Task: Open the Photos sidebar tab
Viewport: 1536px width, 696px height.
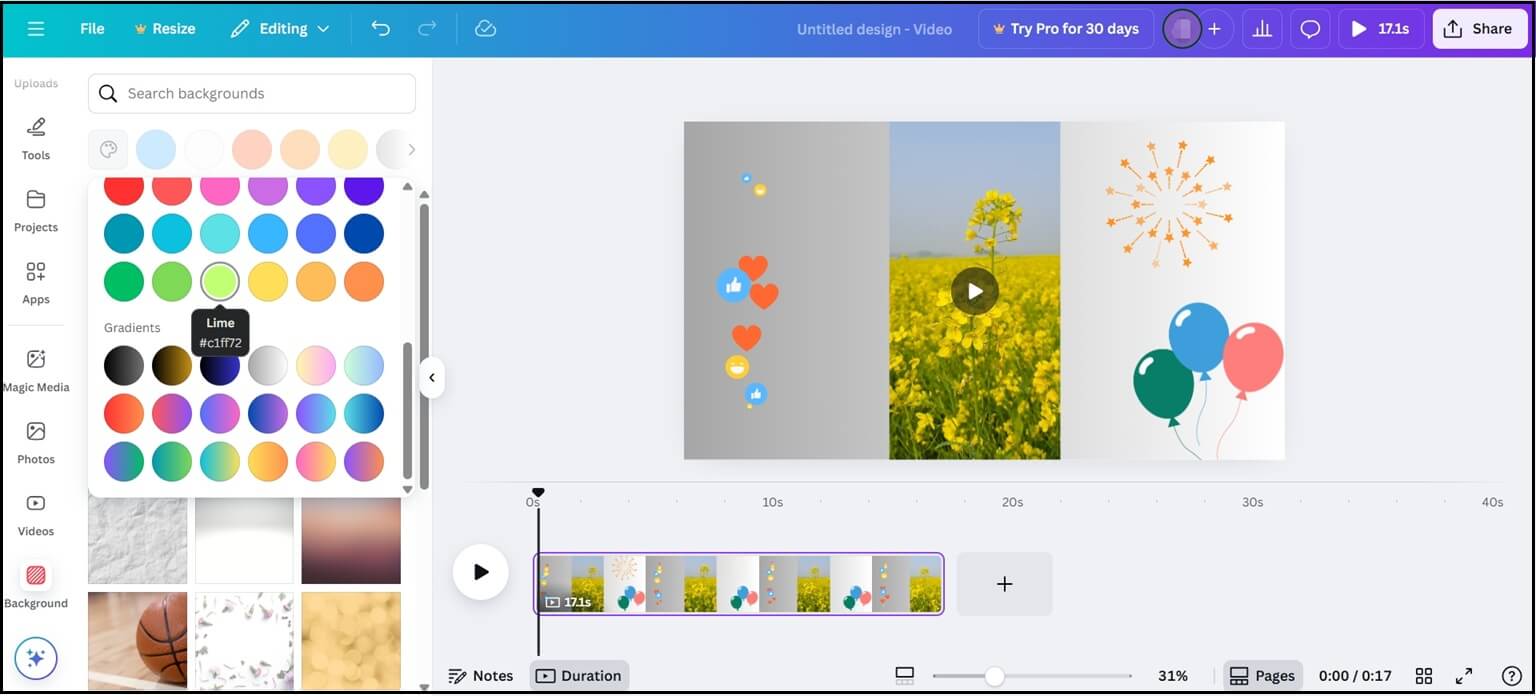Action: (x=36, y=443)
